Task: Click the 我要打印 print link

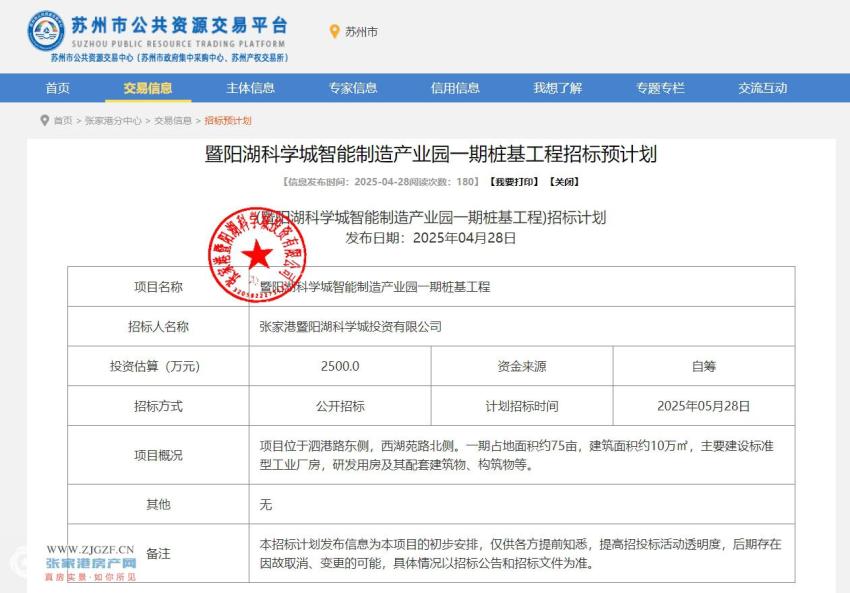Action: (x=514, y=182)
